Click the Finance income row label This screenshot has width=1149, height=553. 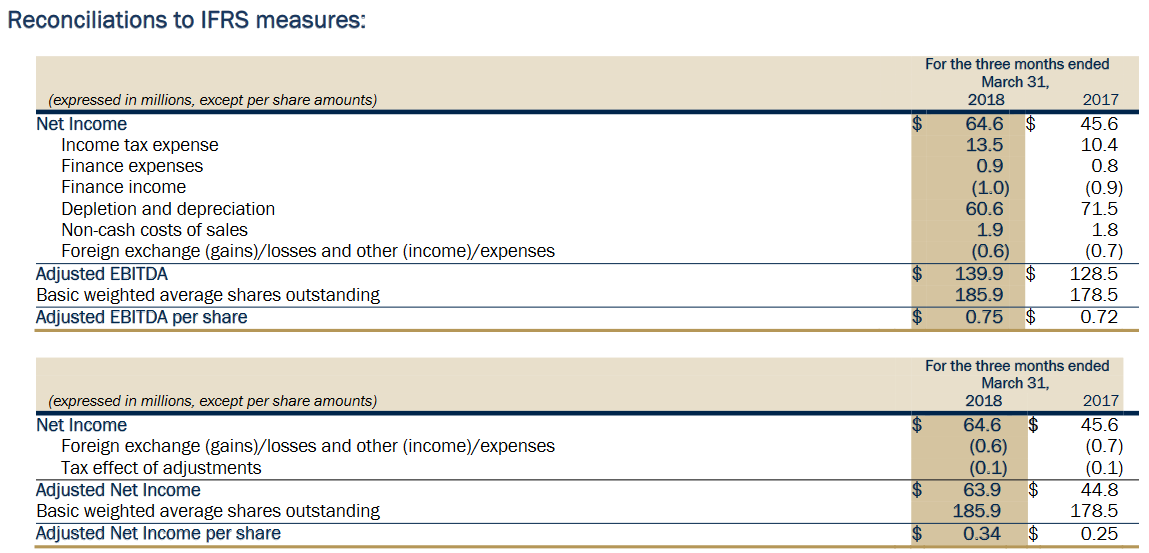(x=123, y=187)
